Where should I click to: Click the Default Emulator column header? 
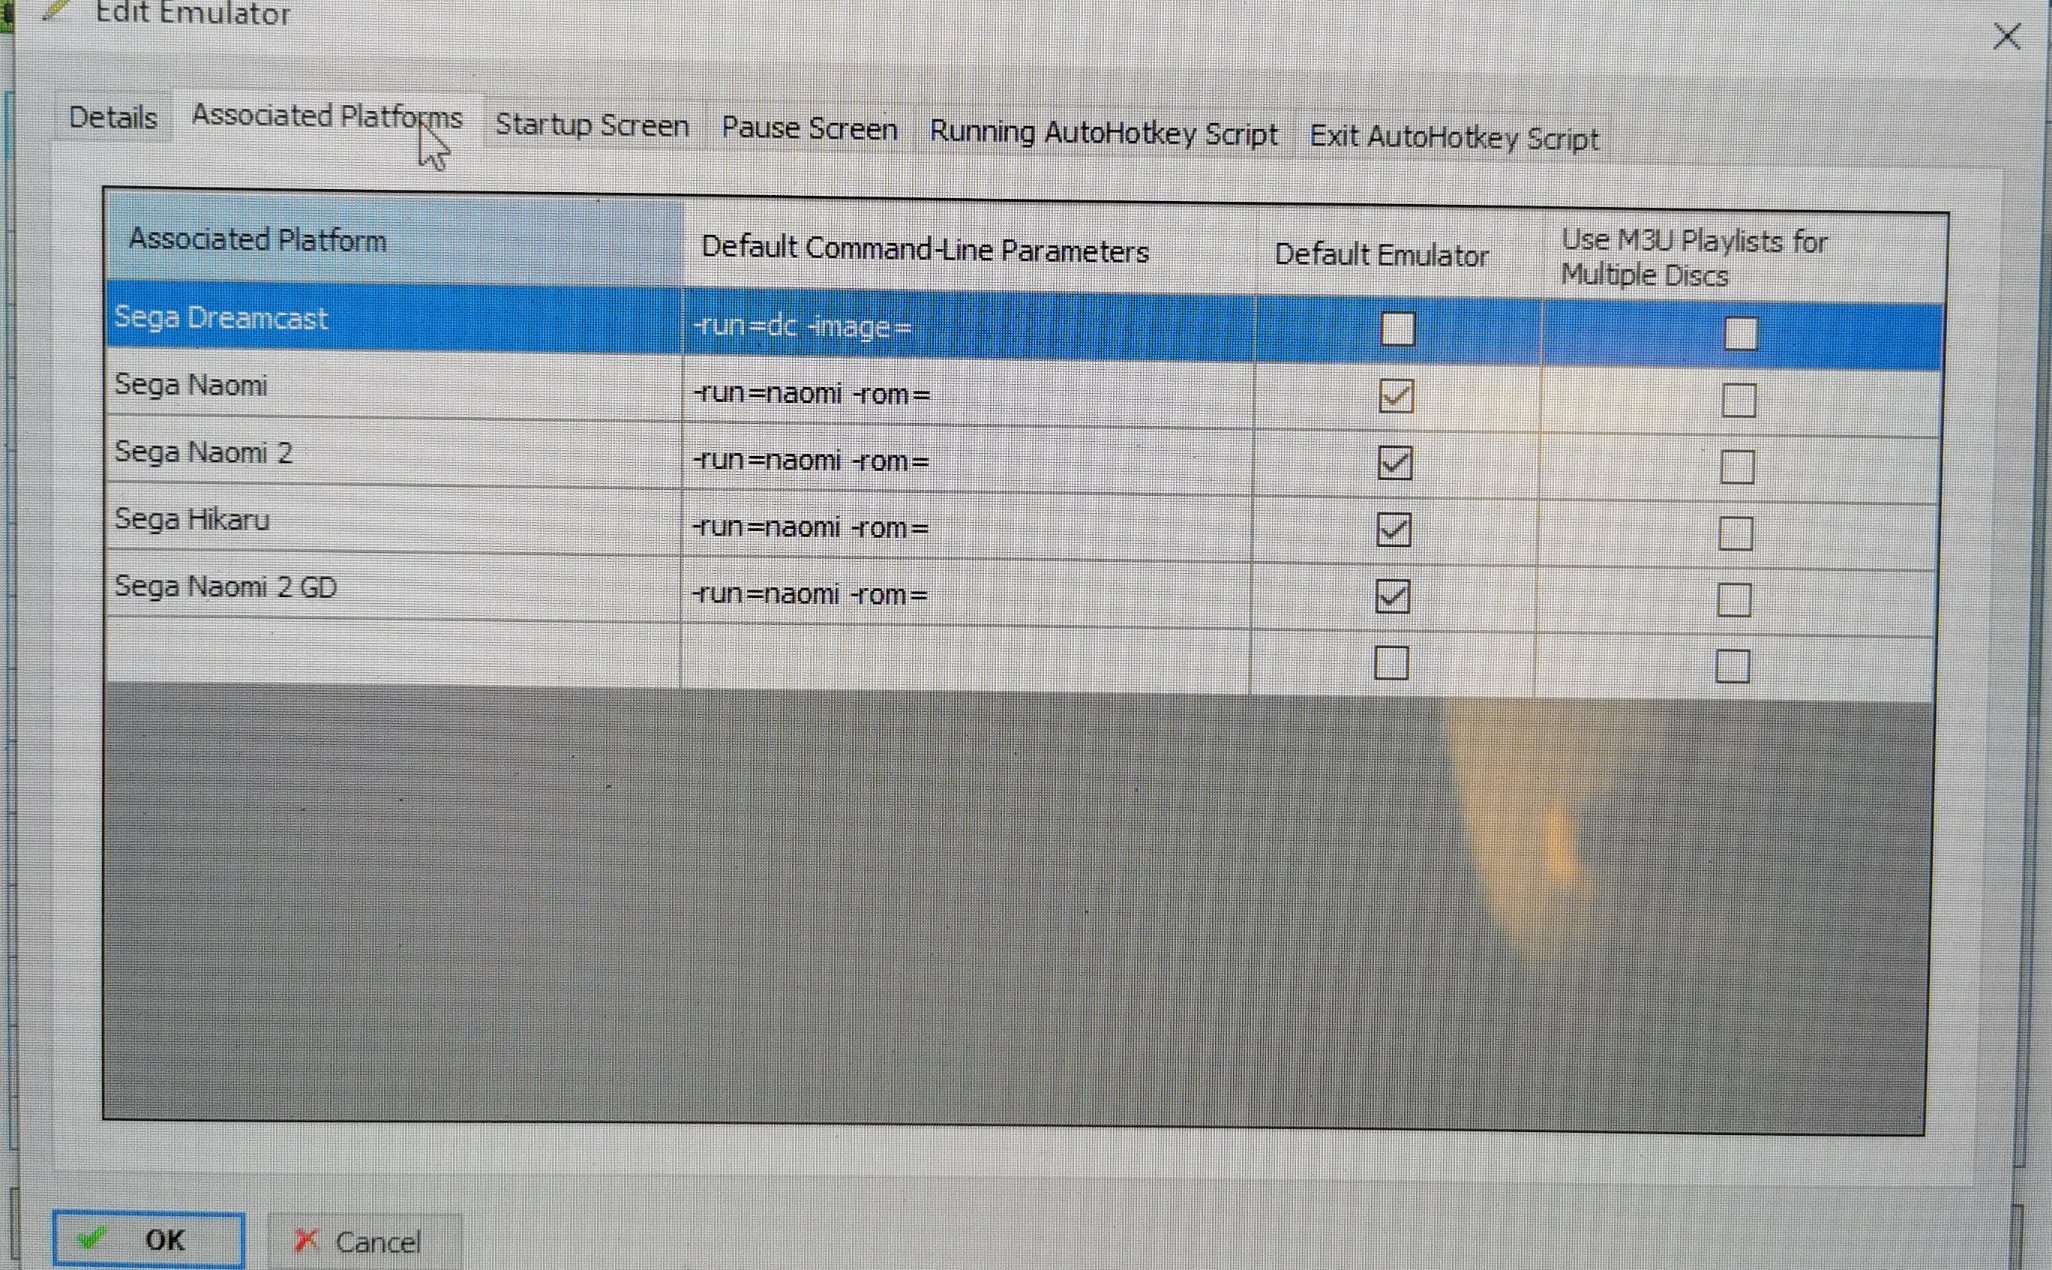tap(1400, 256)
